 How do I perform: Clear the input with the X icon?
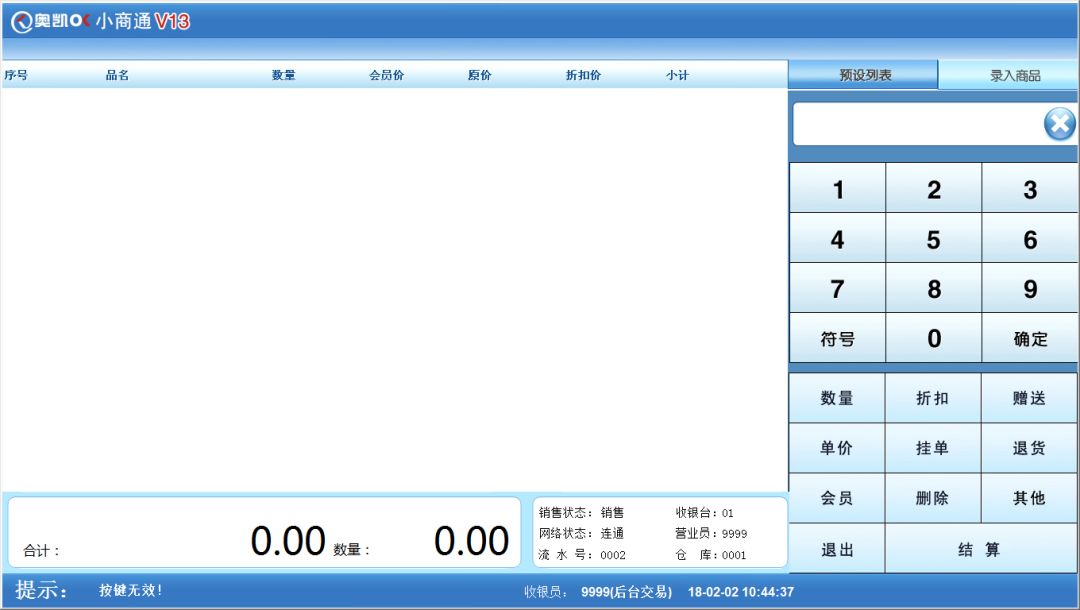pyautogui.click(x=1059, y=124)
